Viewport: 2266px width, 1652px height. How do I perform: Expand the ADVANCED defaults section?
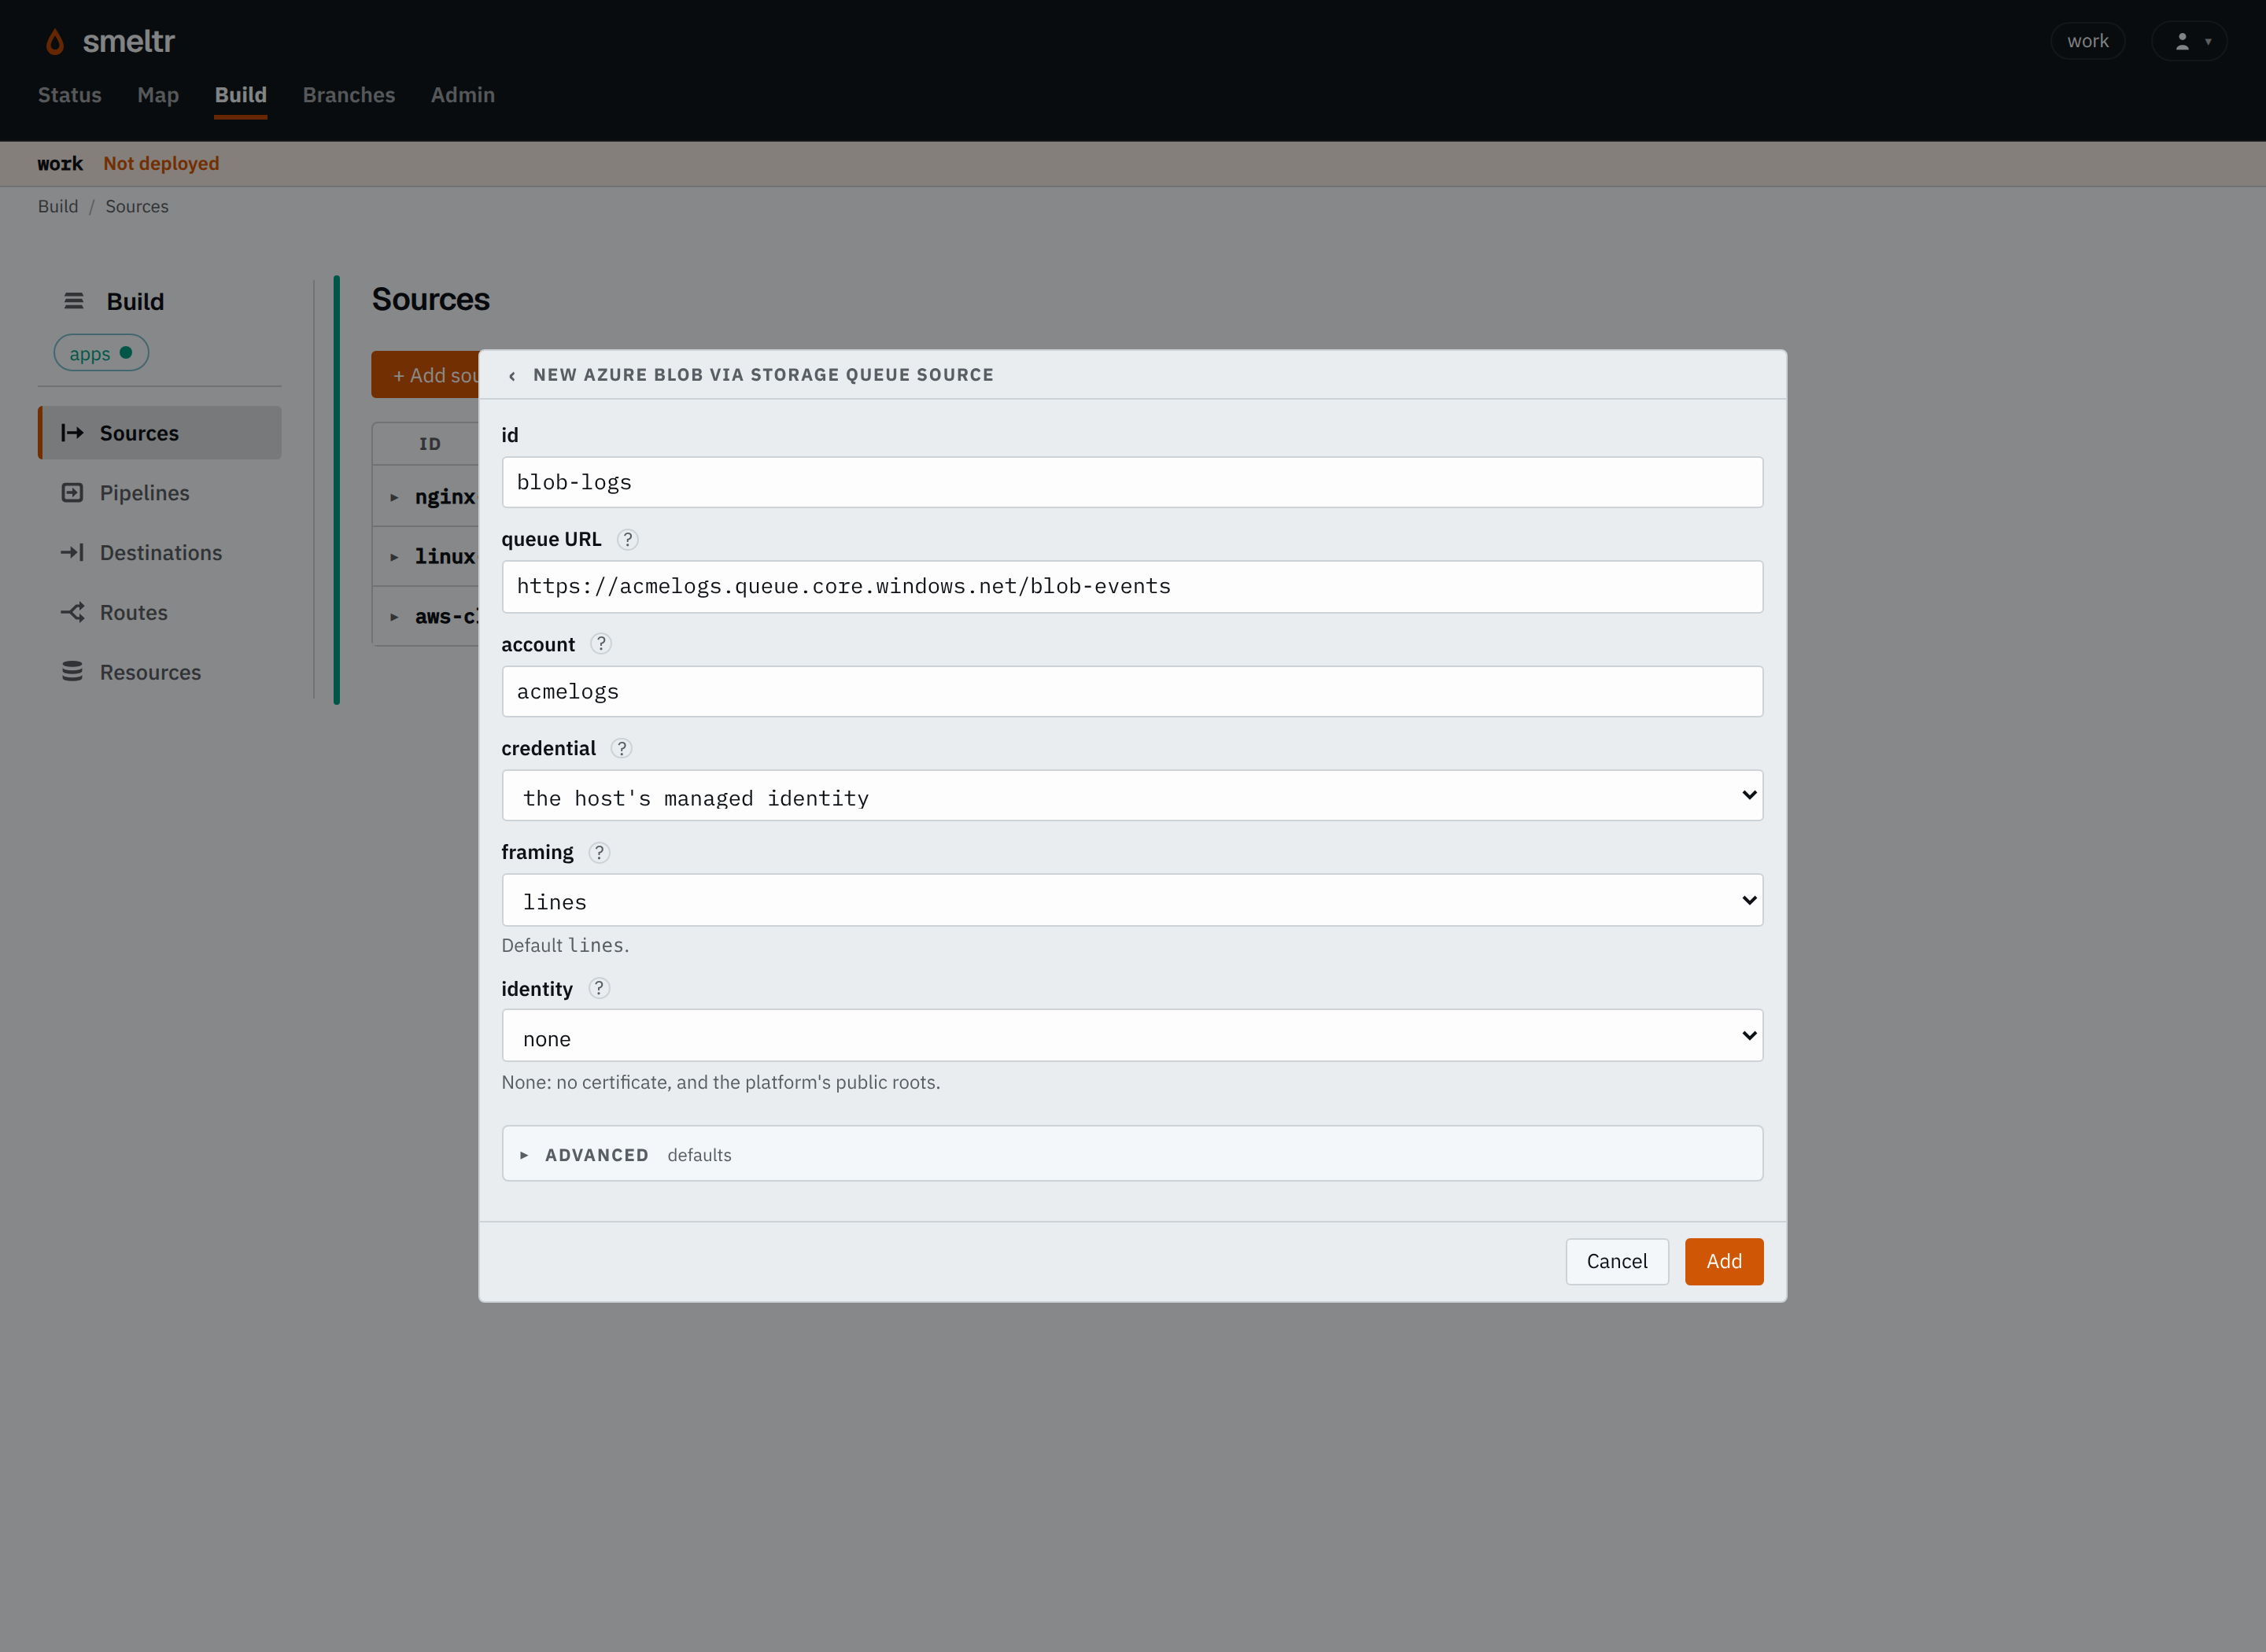pyautogui.click(x=1132, y=1154)
